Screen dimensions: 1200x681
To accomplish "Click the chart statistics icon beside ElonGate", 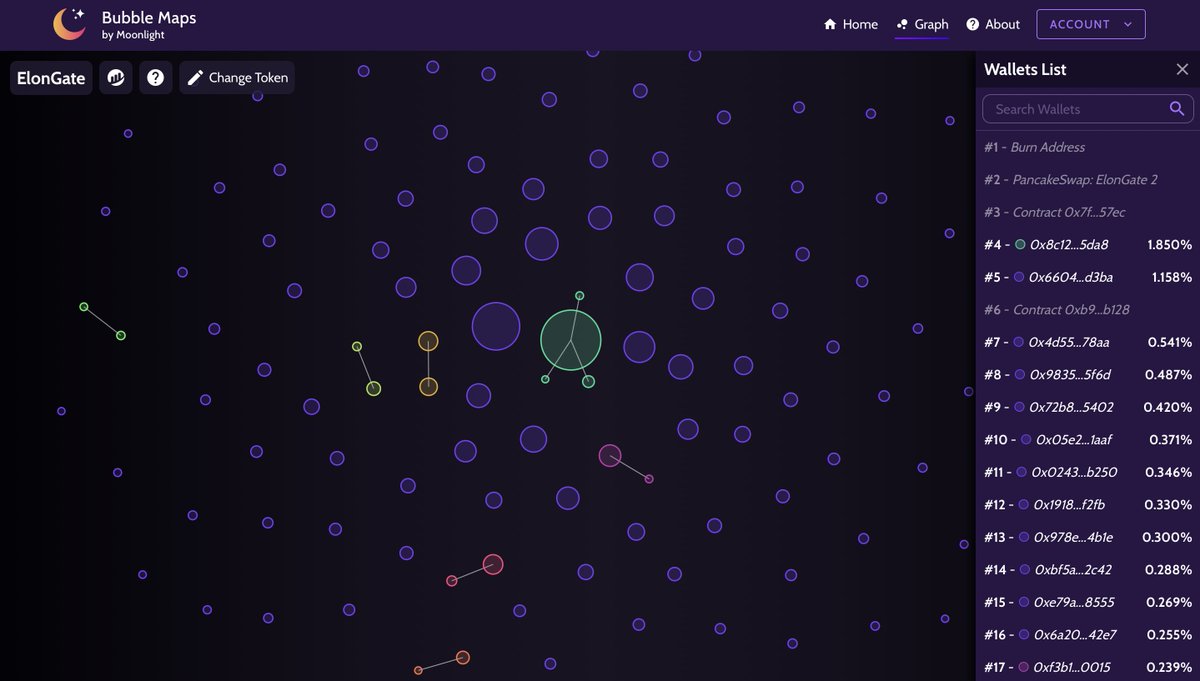I will [x=115, y=77].
